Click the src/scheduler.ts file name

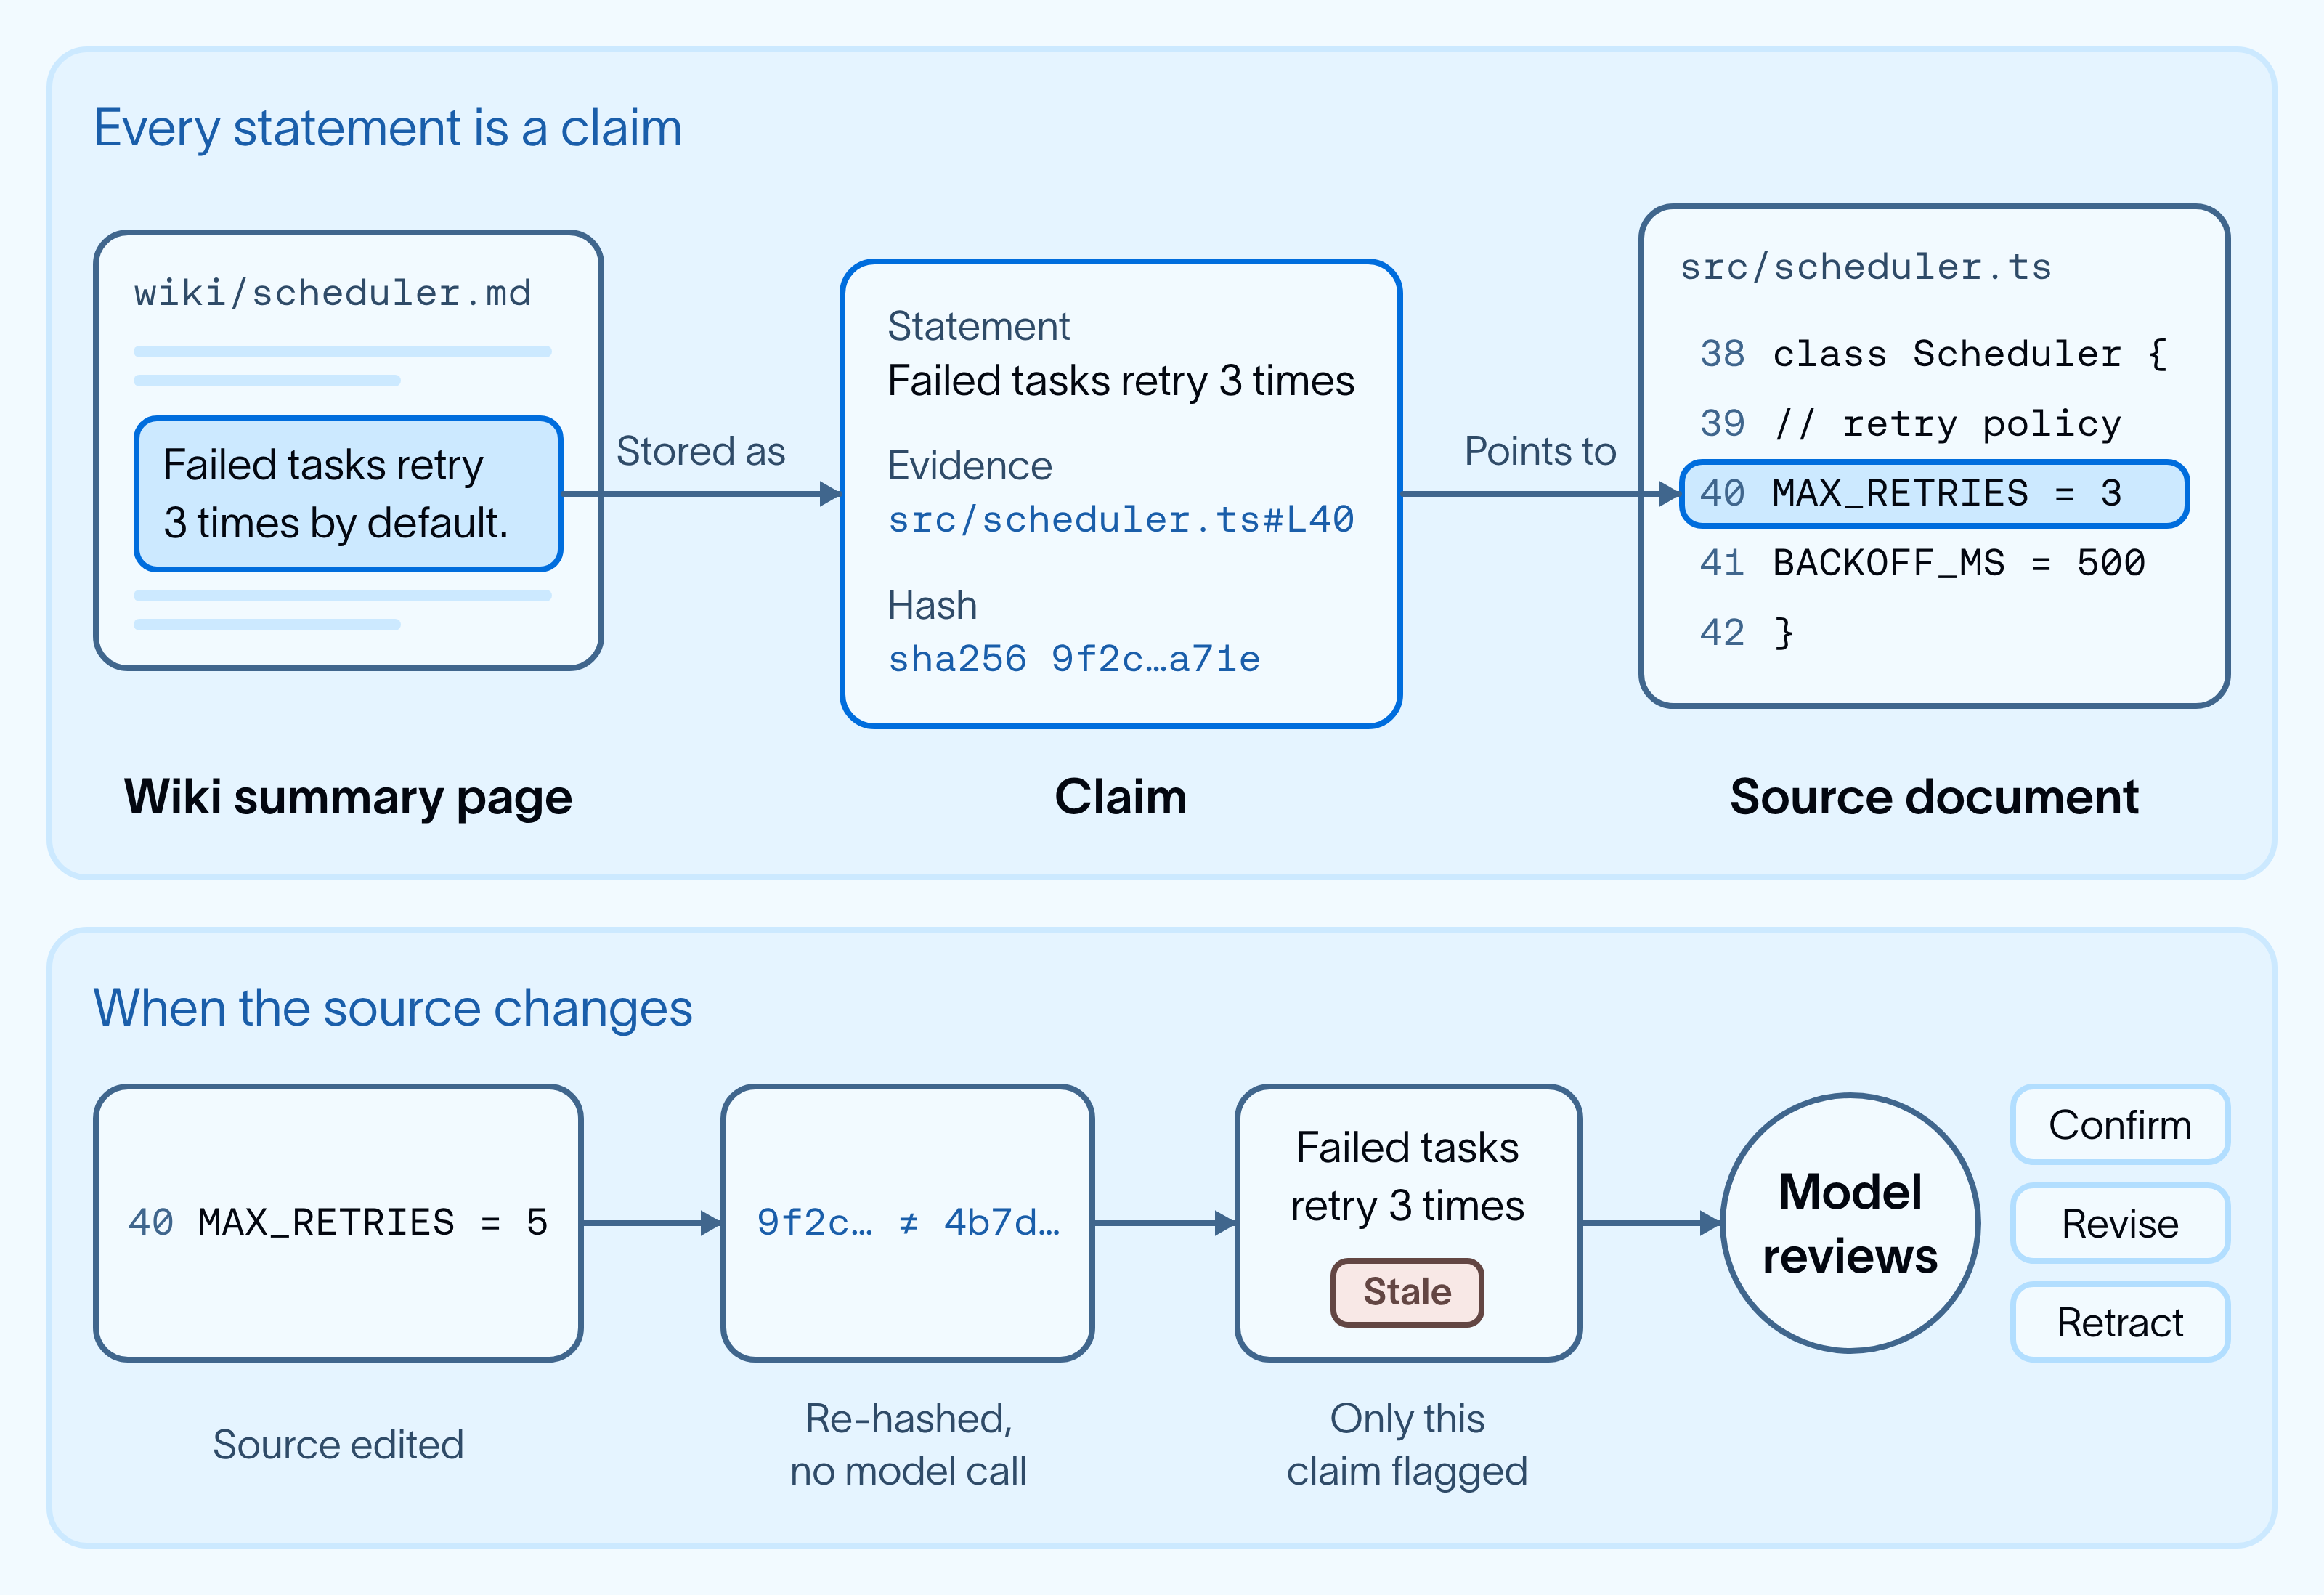tap(1865, 267)
